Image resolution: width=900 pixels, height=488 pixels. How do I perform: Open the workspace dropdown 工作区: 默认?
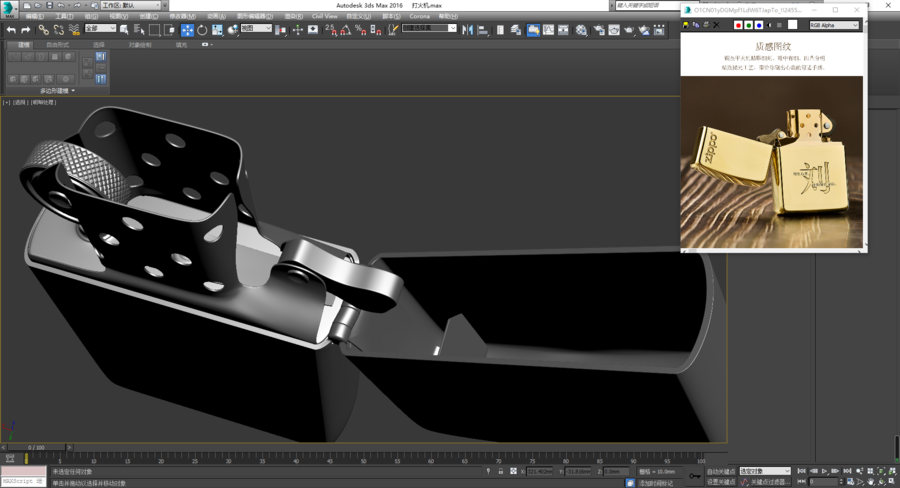[131, 5]
